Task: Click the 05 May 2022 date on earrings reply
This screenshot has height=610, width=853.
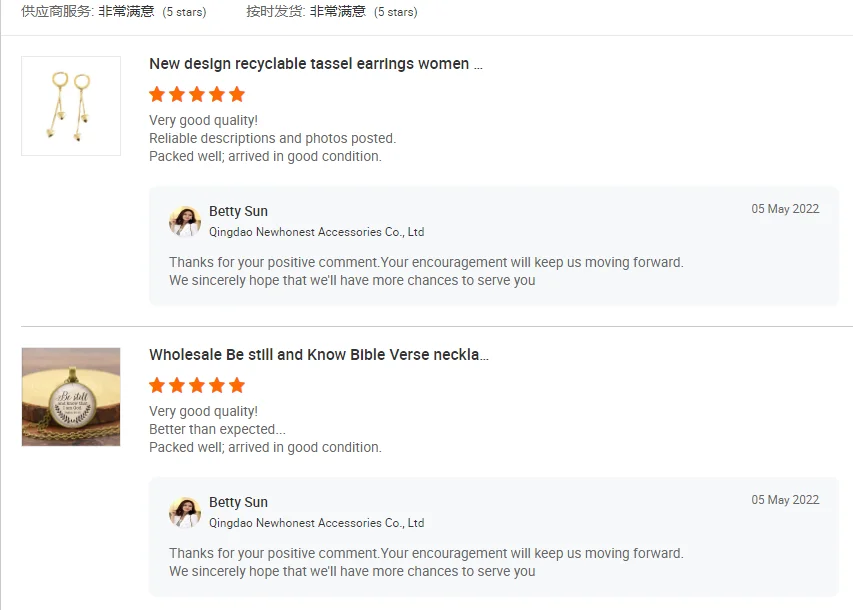Action: click(785, 209)
